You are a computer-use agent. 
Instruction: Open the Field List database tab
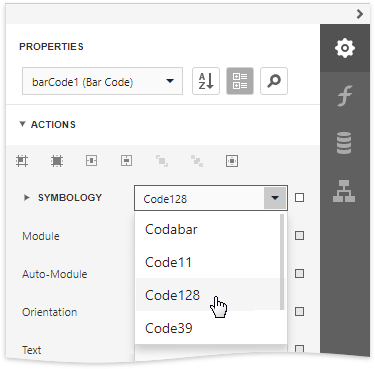pyautogui.click(x=345, y=143)
